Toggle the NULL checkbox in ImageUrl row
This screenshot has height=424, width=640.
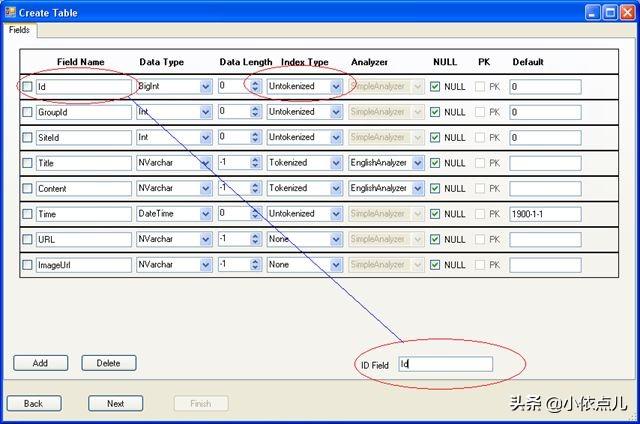[x=435, y=265]
